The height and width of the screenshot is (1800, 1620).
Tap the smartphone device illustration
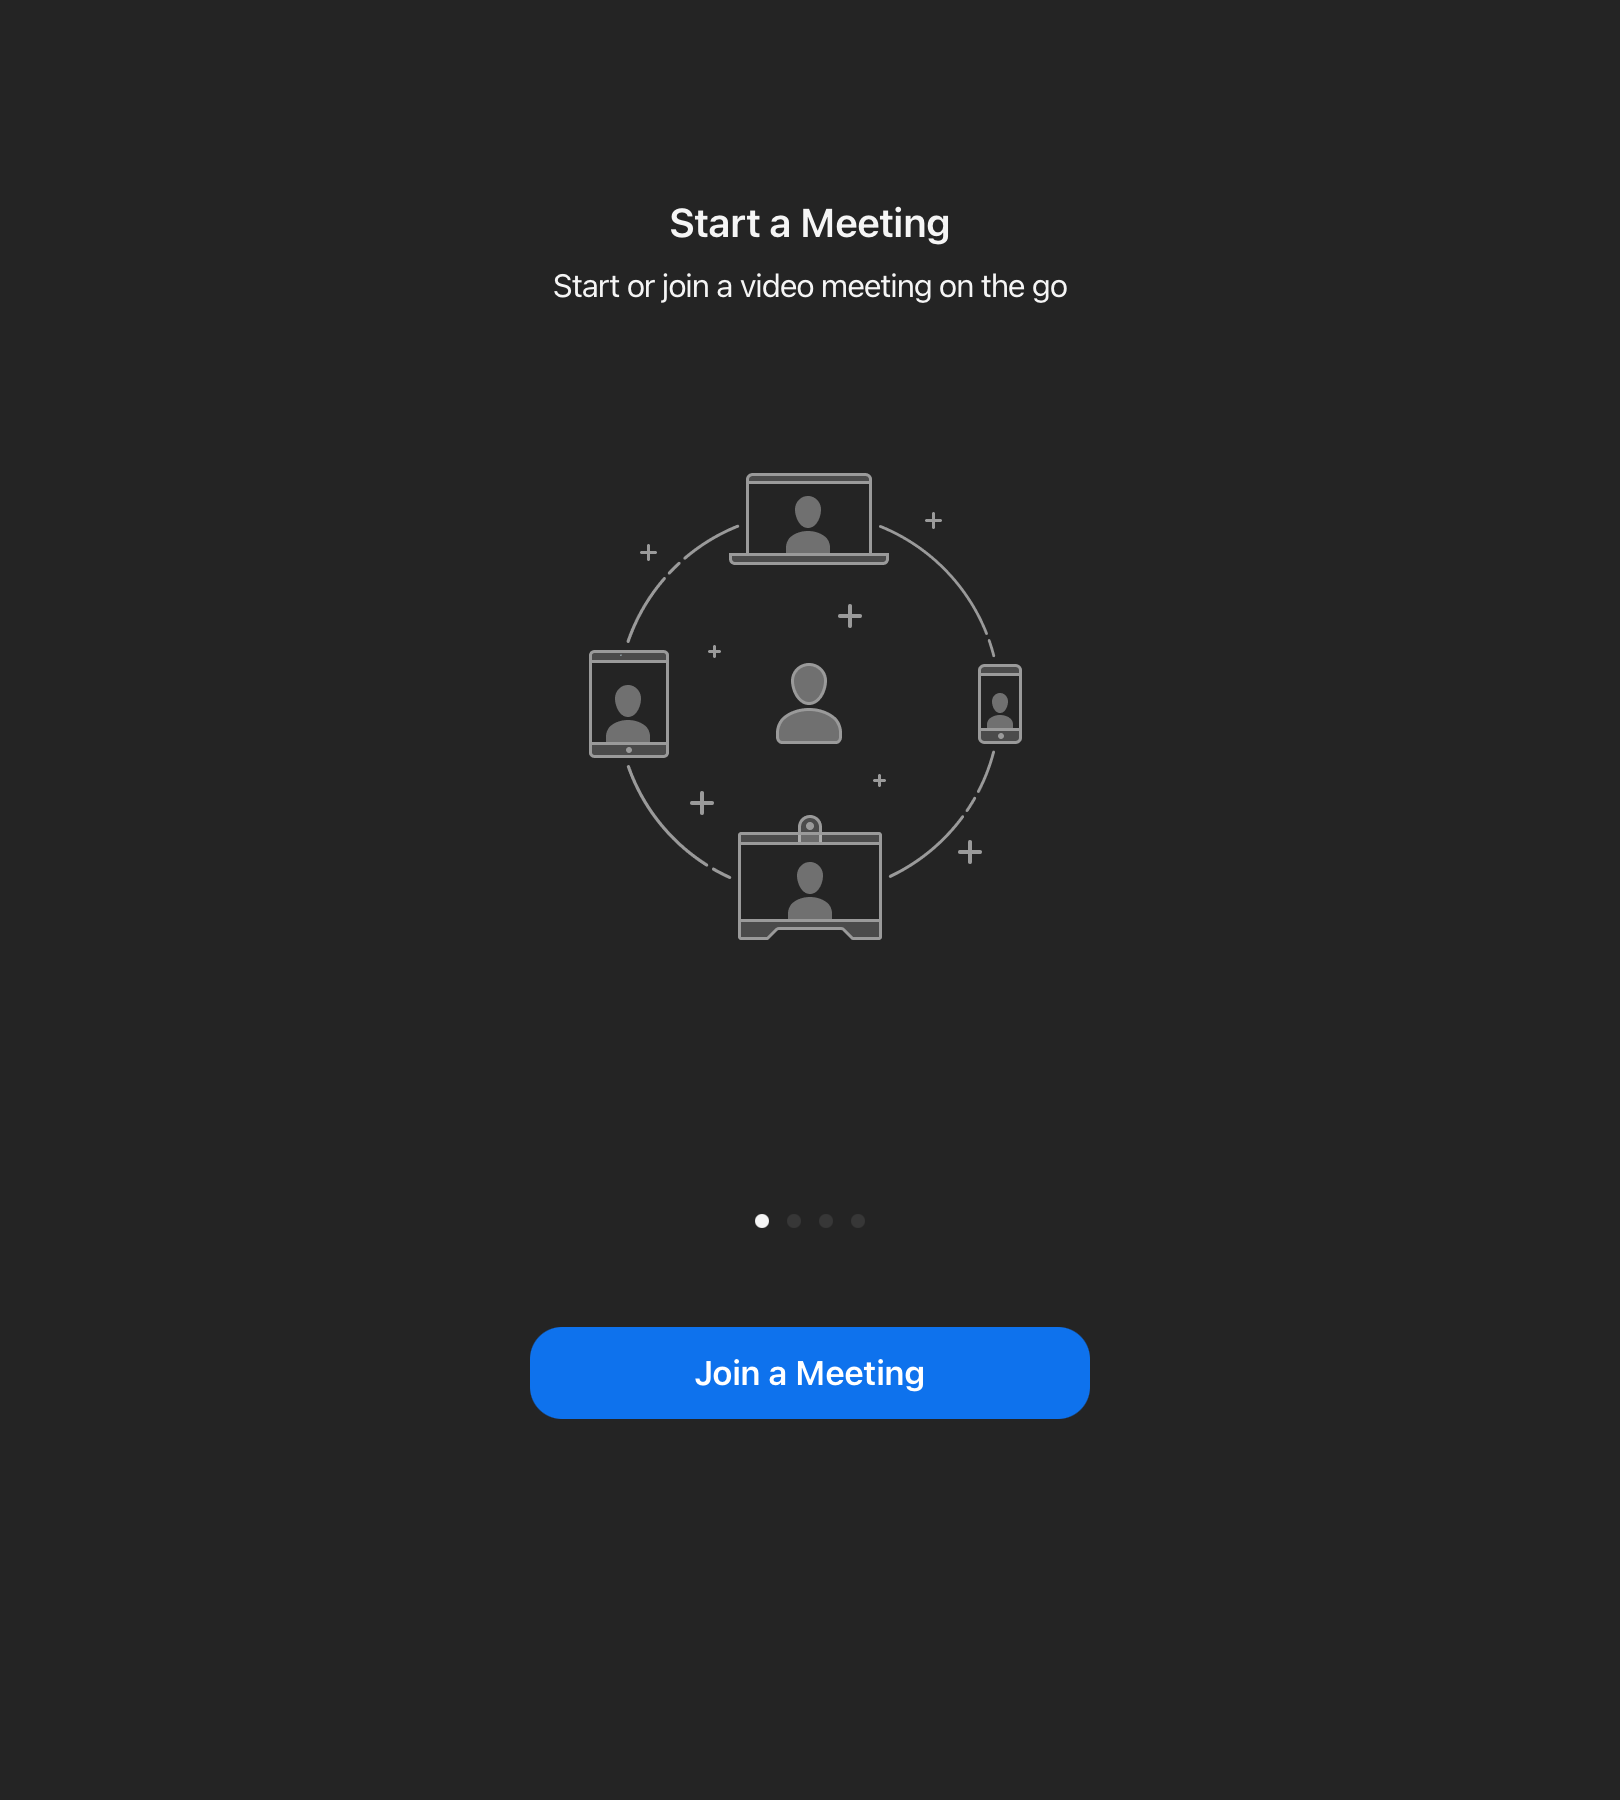1000,704
